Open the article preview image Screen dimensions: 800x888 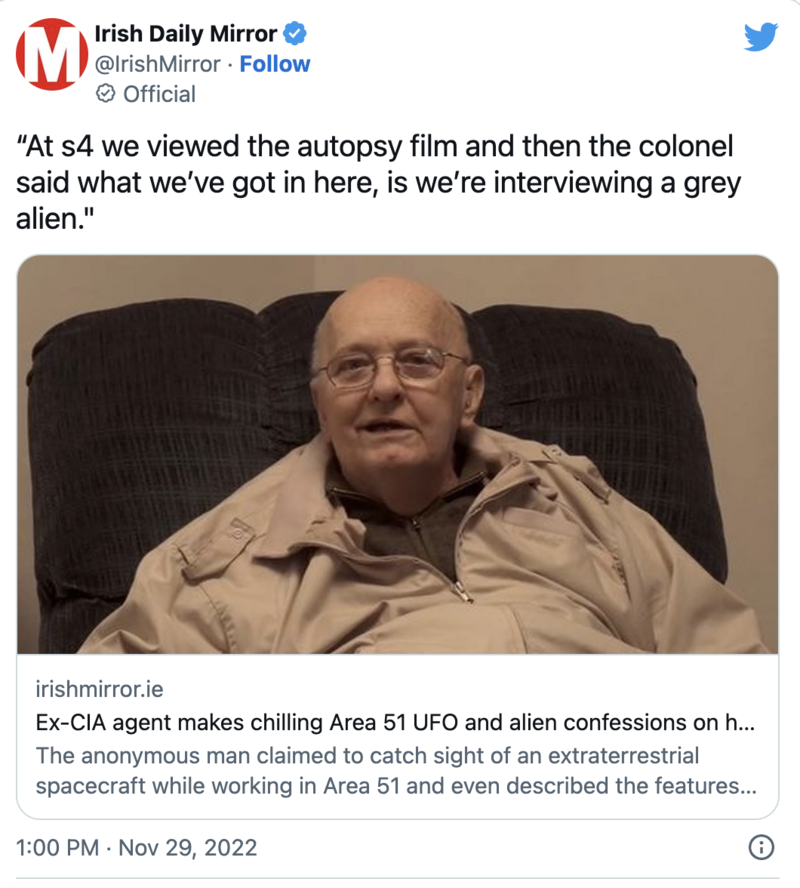(x=397, y=454)
